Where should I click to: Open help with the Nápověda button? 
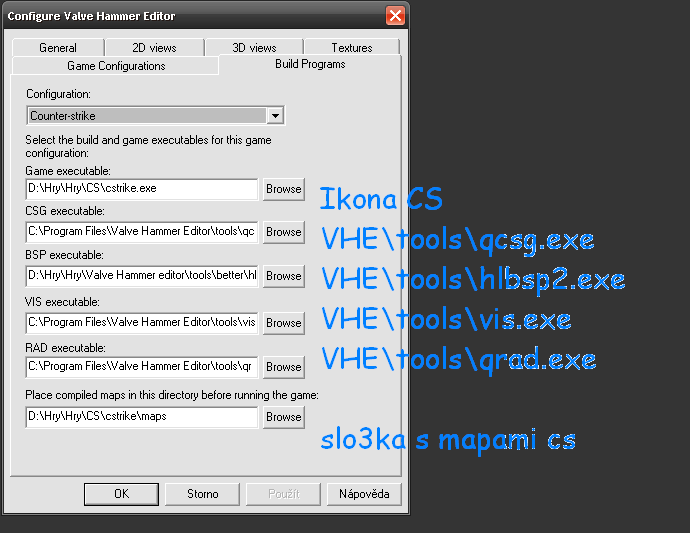click(364, 494)
